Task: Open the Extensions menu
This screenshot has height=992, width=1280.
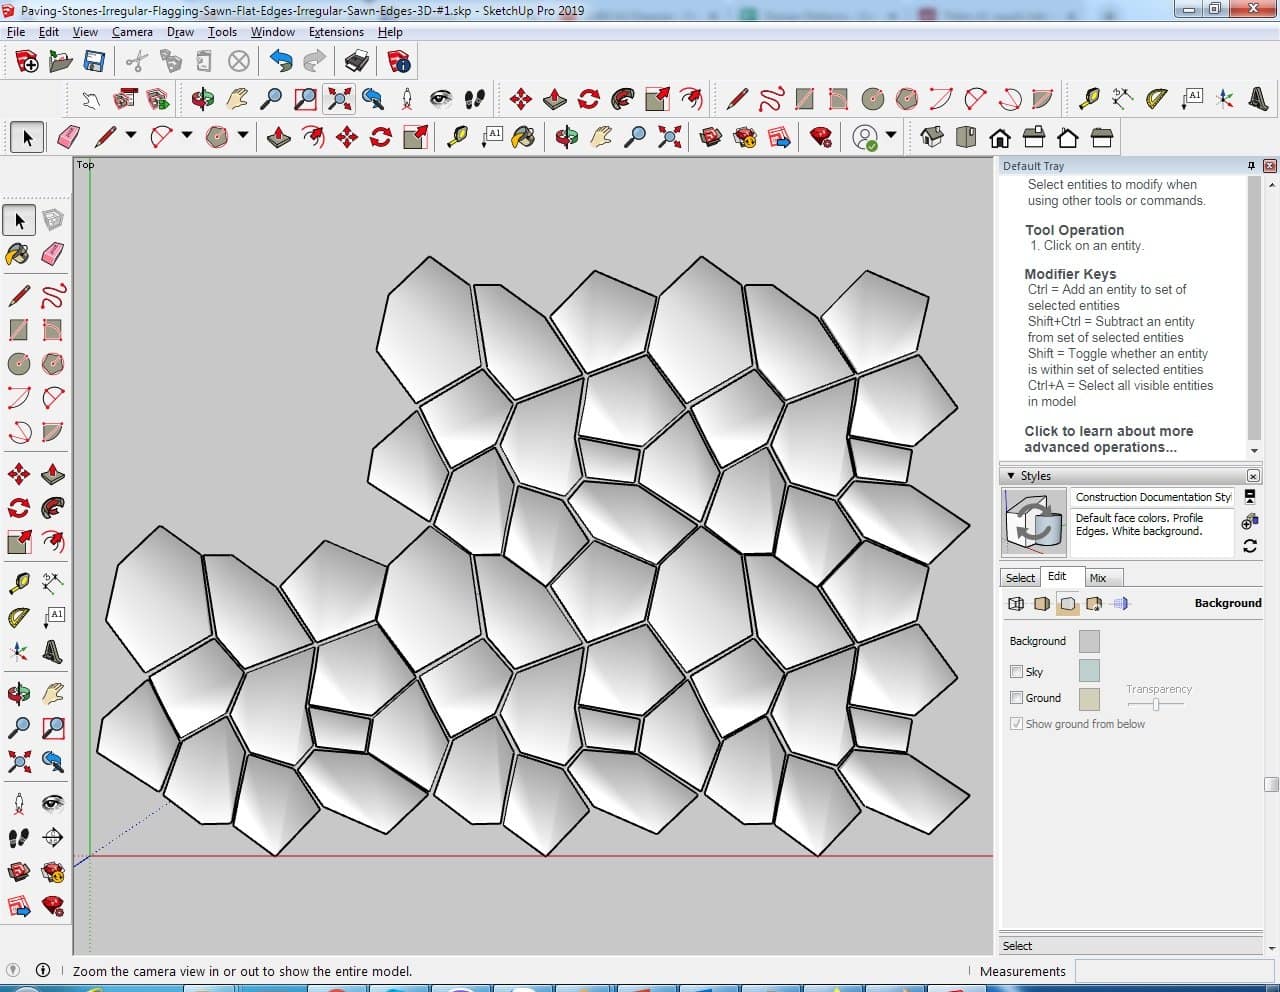Action: coord(336,32)
